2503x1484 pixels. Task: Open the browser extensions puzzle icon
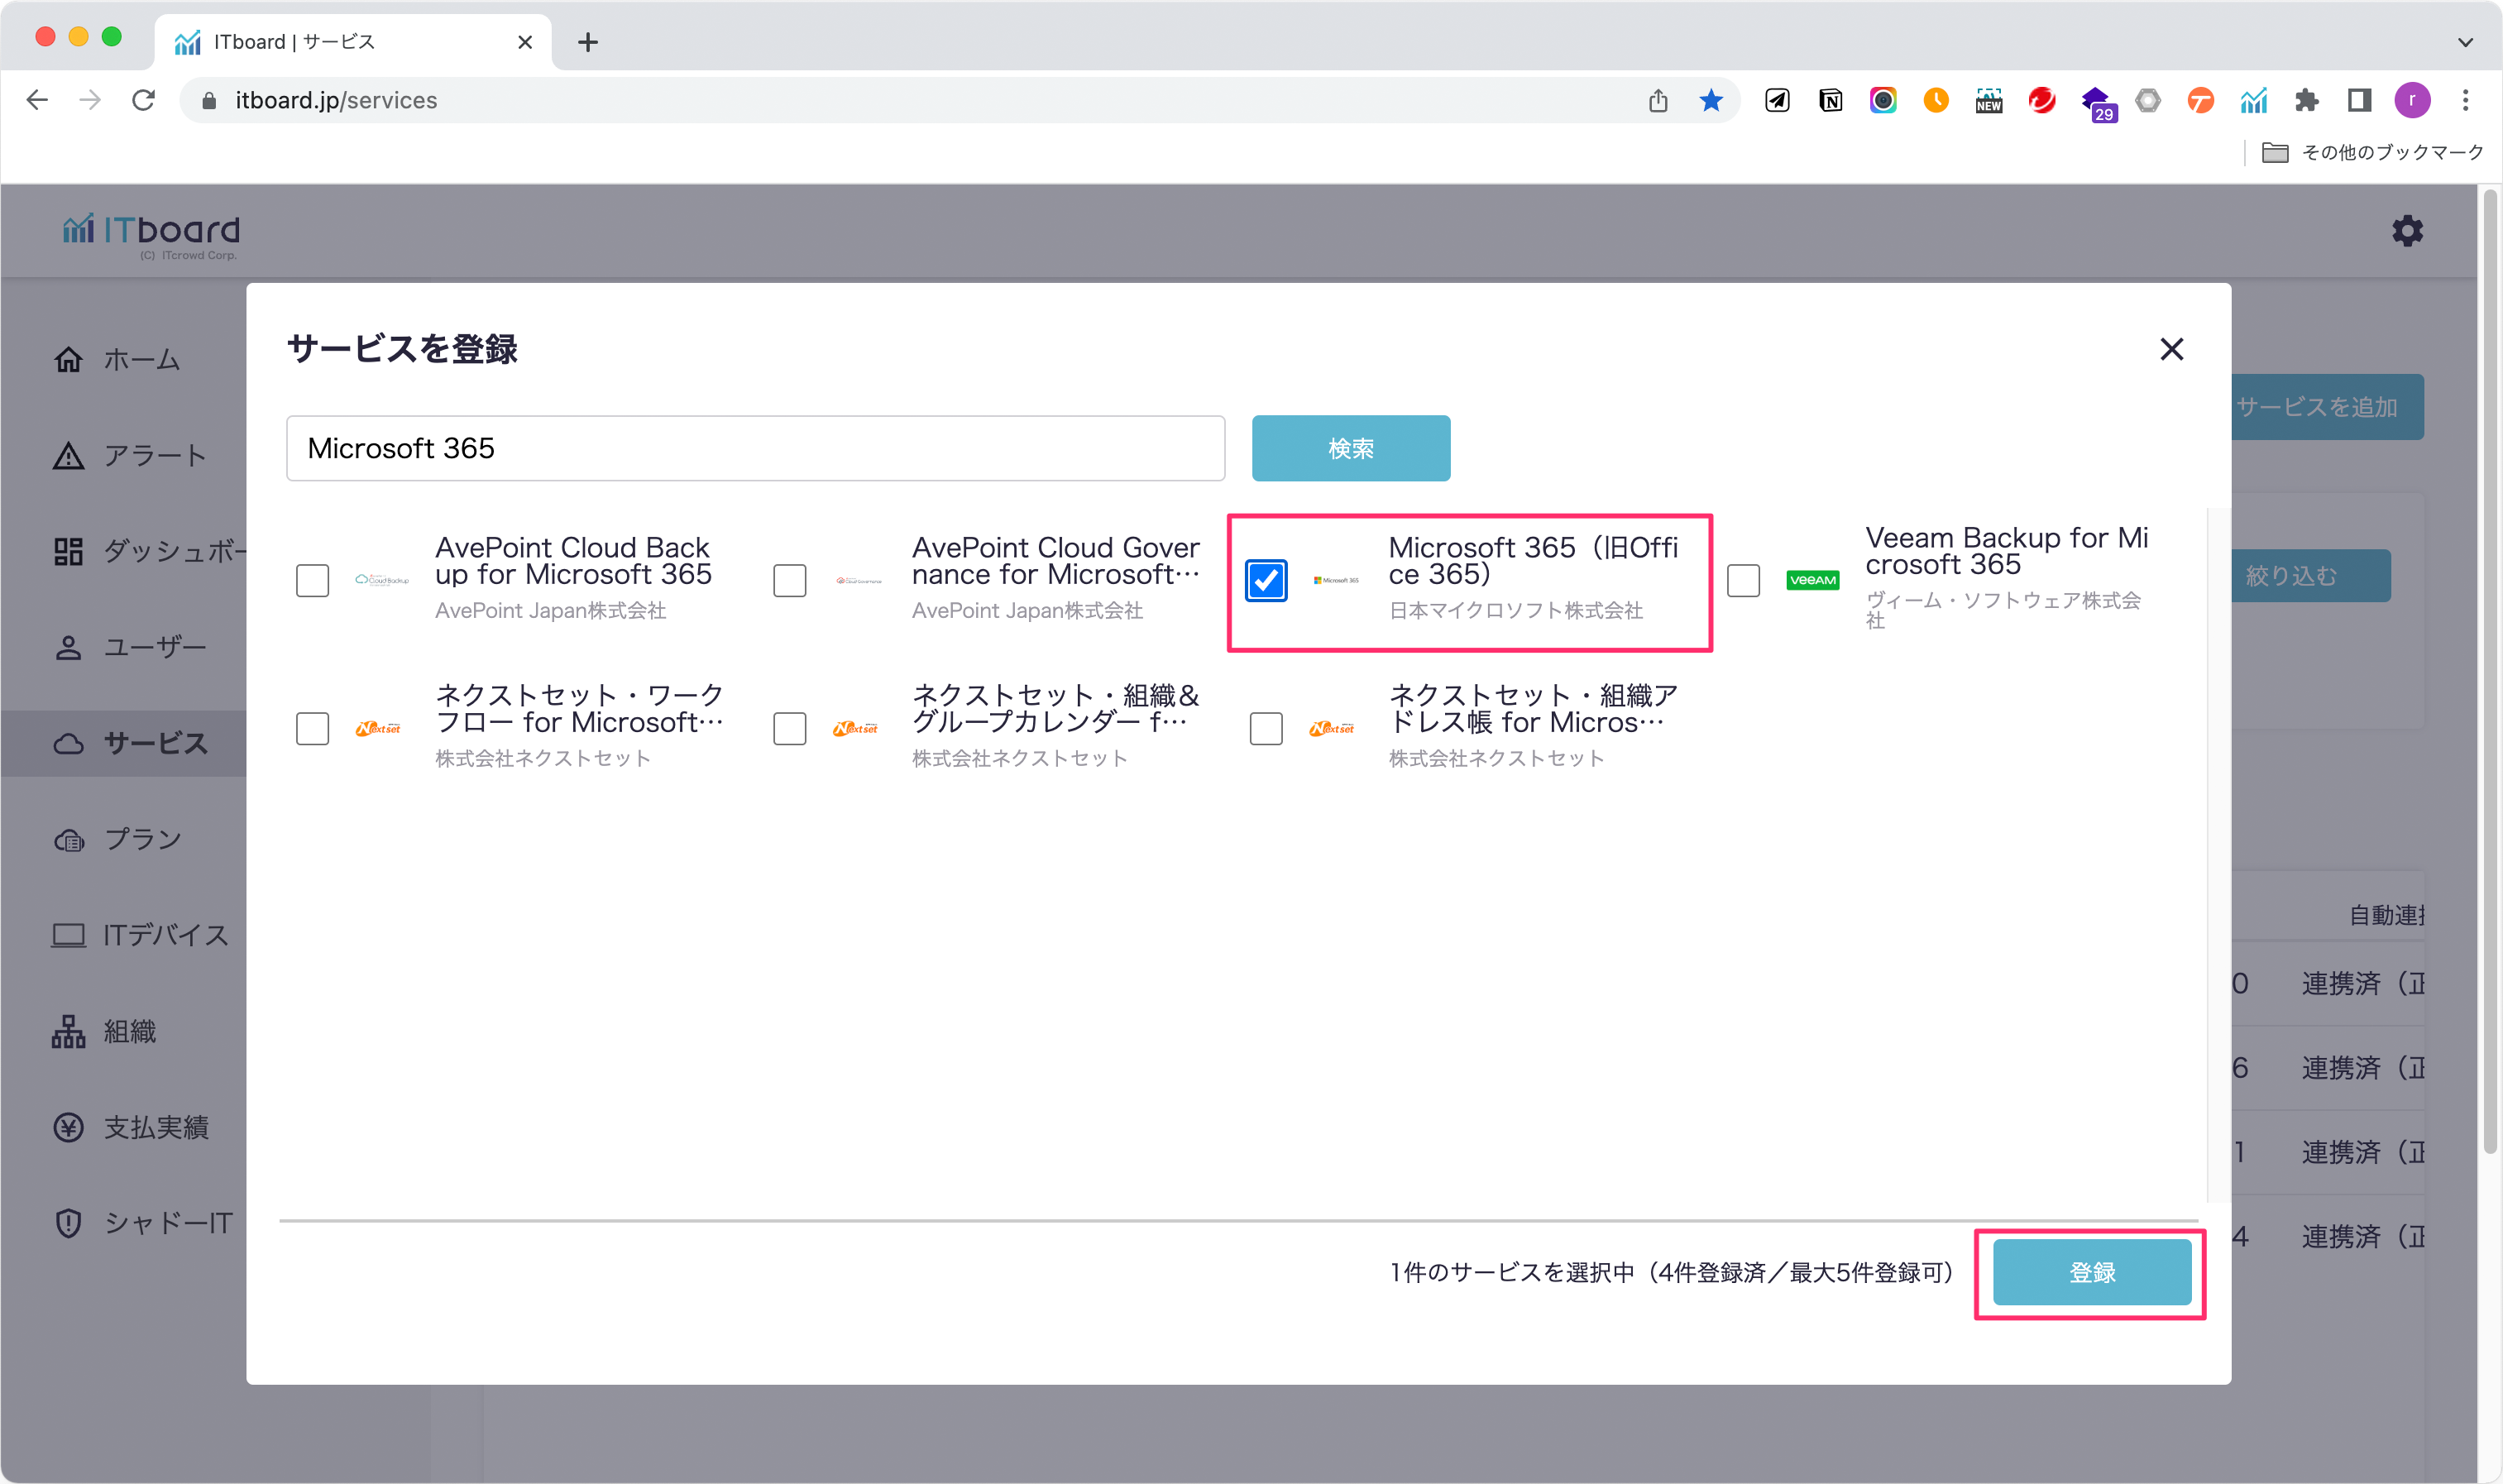2306,100
